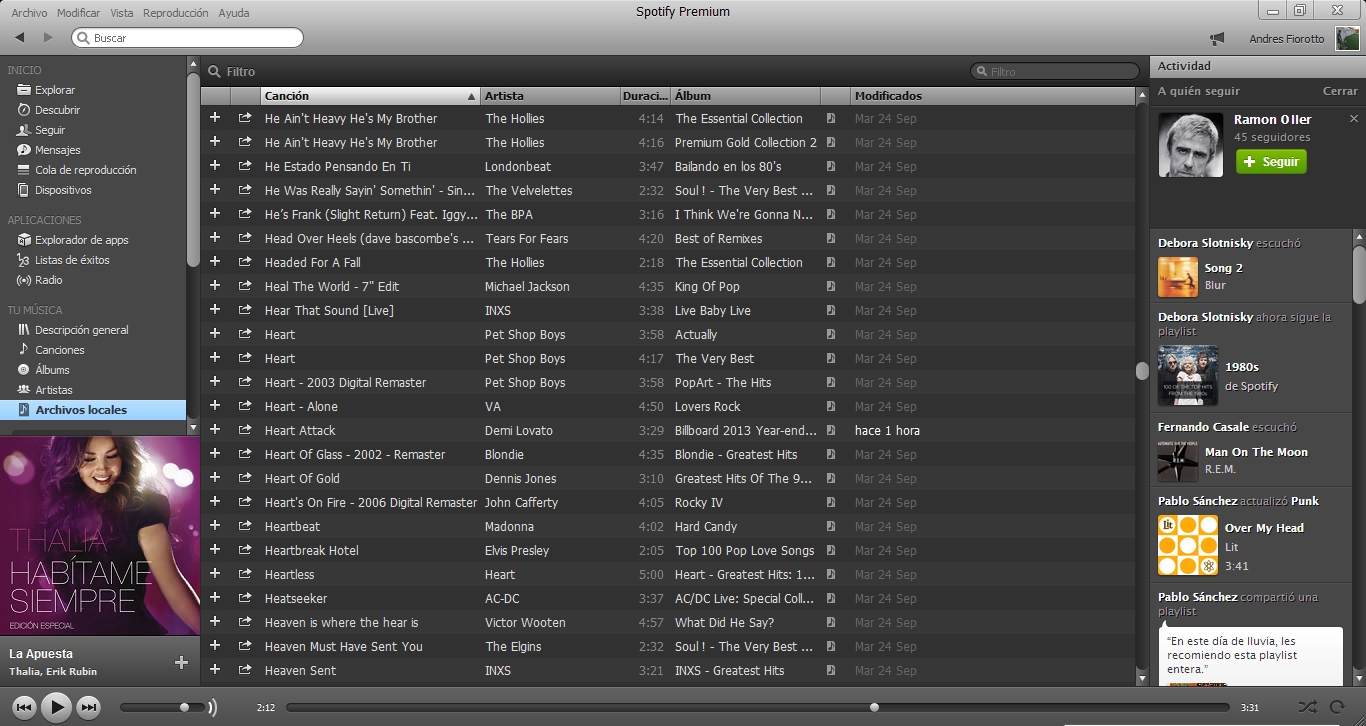Open the Reproducción menu
This screenshot has height=726, width=1366.
click(176, 13)
